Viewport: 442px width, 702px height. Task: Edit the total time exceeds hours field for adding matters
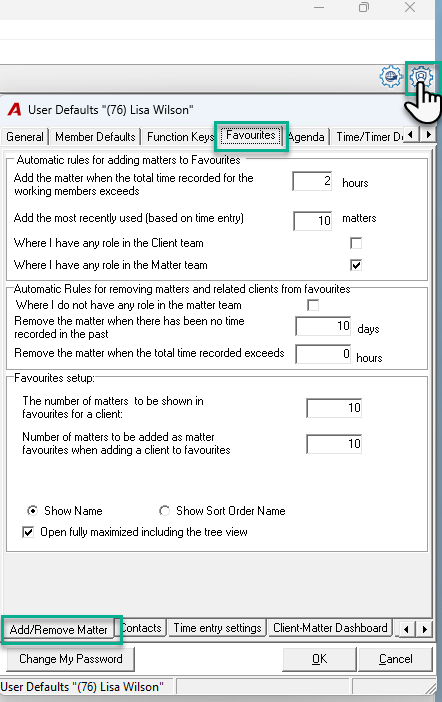point(312,181)
